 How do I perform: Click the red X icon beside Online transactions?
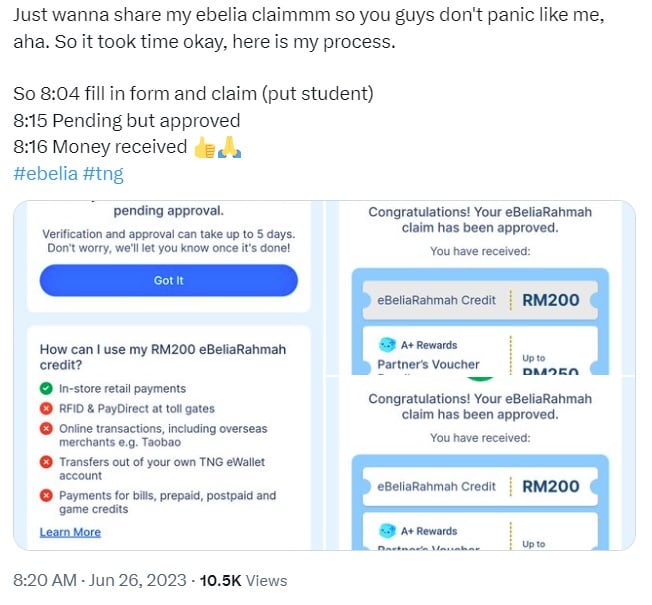(46, 428)
